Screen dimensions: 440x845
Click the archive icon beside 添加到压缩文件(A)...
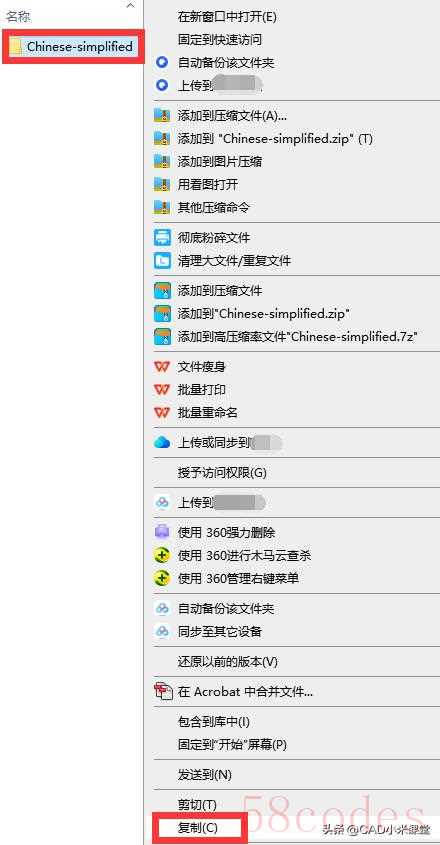pyautogui.click(x=162, y=115)
